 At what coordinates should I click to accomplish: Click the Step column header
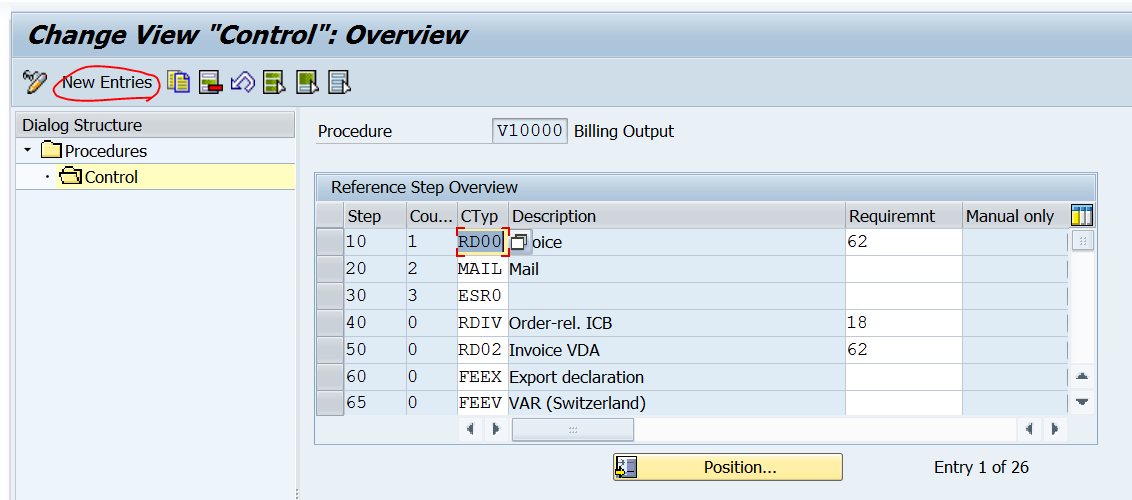(x=374, y=216)
